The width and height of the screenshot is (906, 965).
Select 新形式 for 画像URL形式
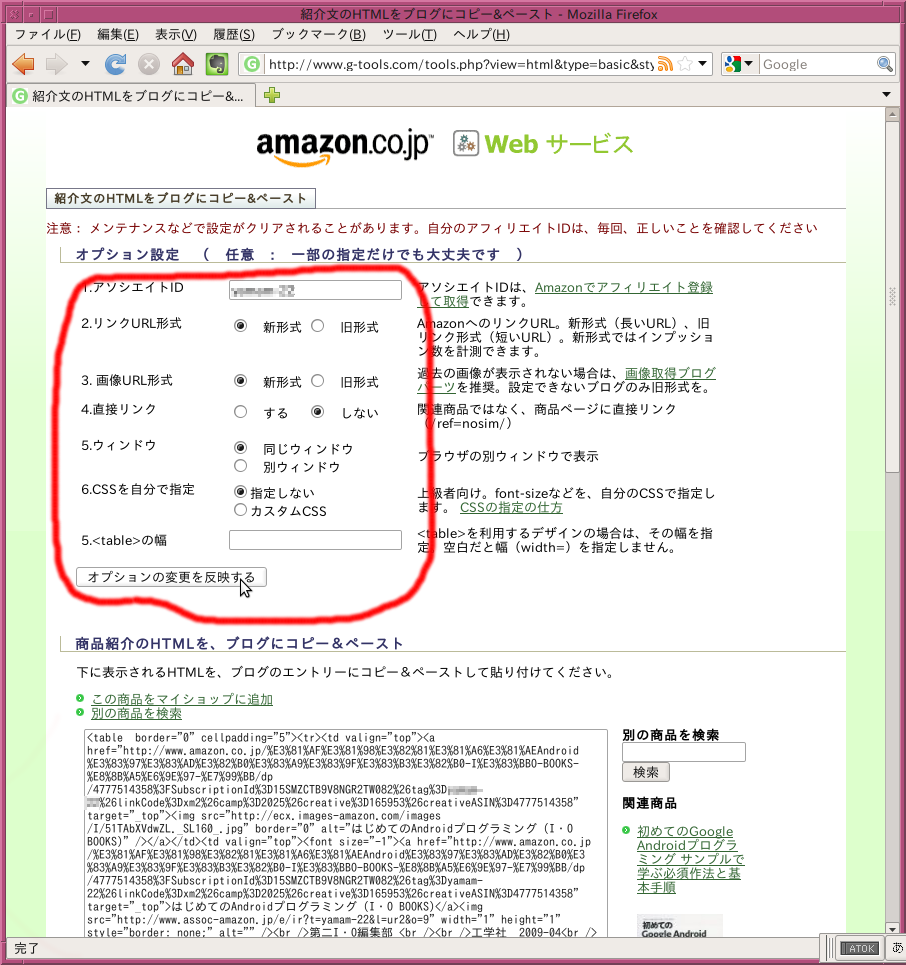(x=241, y=381)
